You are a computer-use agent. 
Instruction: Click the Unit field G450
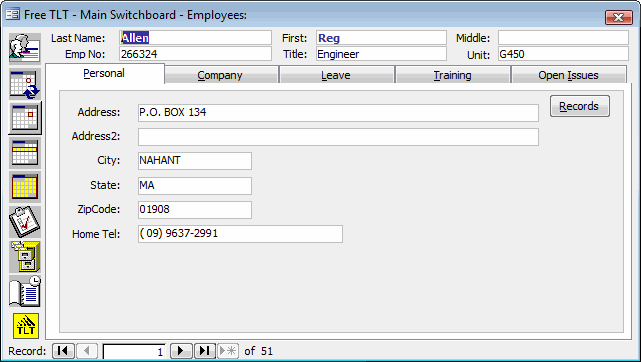point(563,54)
